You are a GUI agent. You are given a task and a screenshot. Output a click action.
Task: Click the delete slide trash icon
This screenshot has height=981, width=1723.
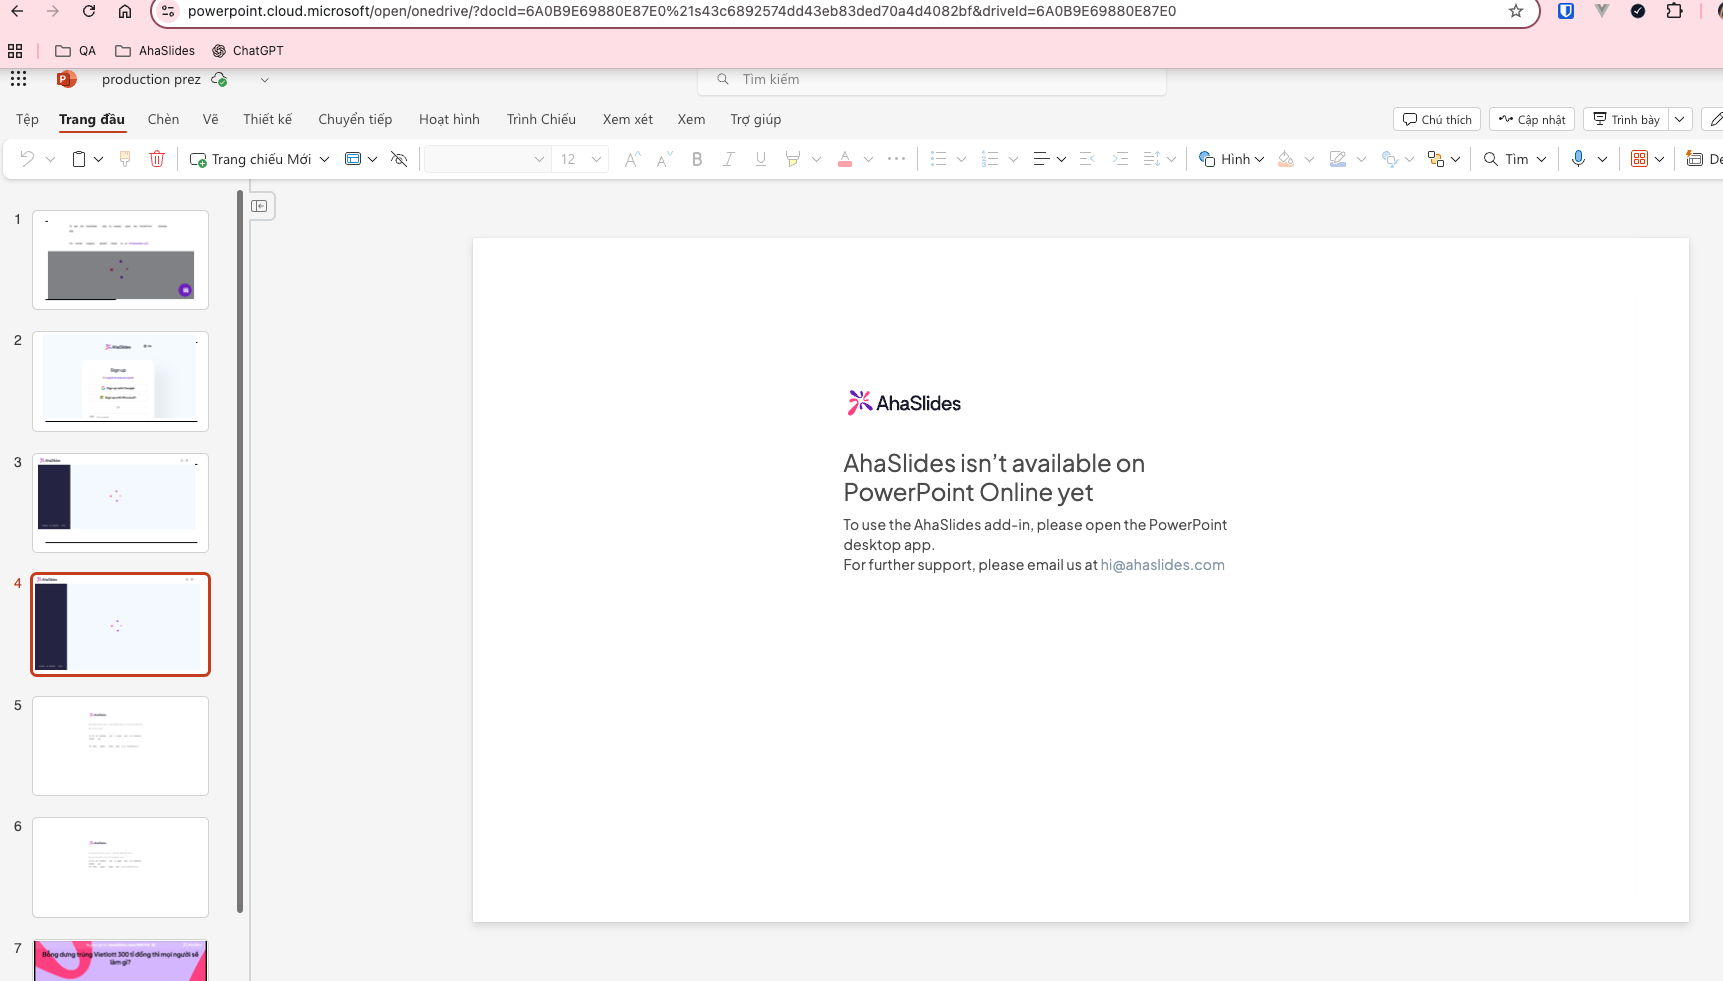[x=157, y=159]
